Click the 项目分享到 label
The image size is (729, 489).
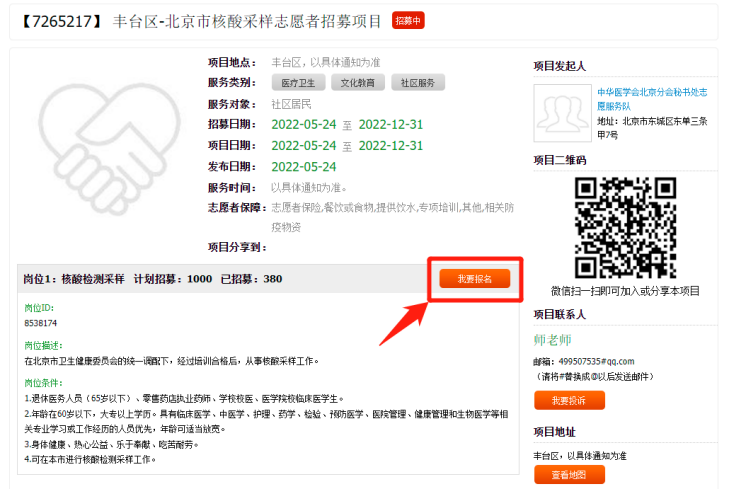coord(237,247)
